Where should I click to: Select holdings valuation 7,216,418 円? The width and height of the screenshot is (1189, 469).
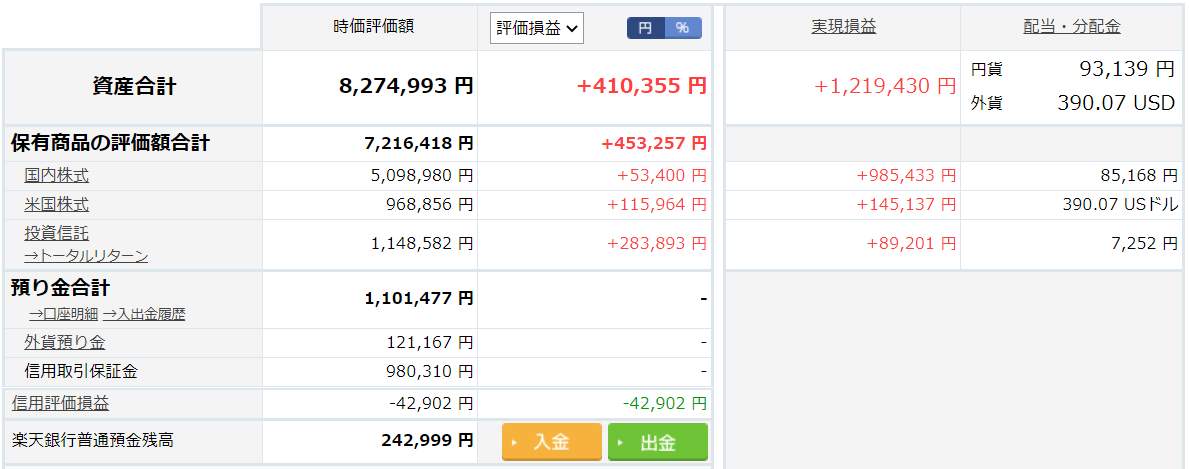pyautogui.click(x=419, y=143)
